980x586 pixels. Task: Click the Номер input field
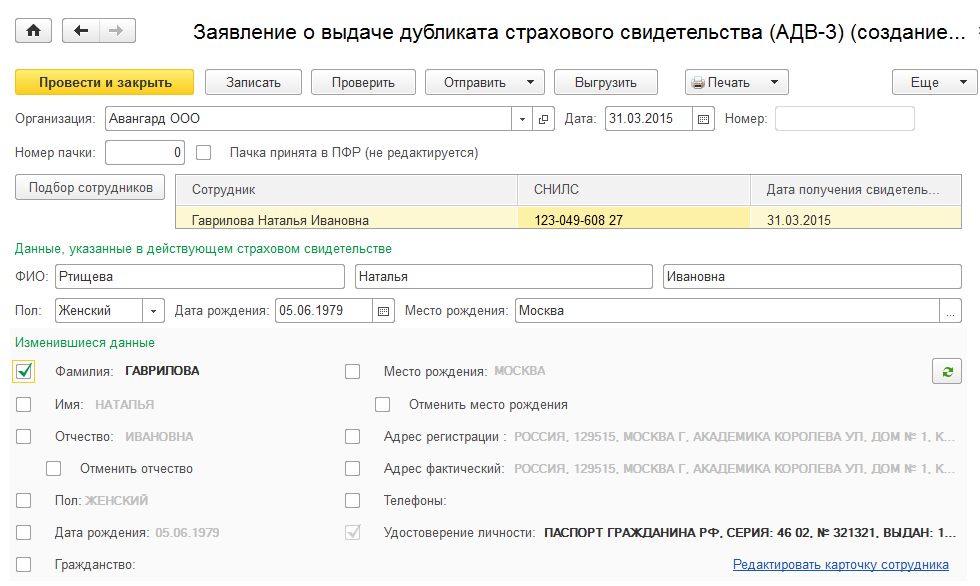click(x=844, y=119)
